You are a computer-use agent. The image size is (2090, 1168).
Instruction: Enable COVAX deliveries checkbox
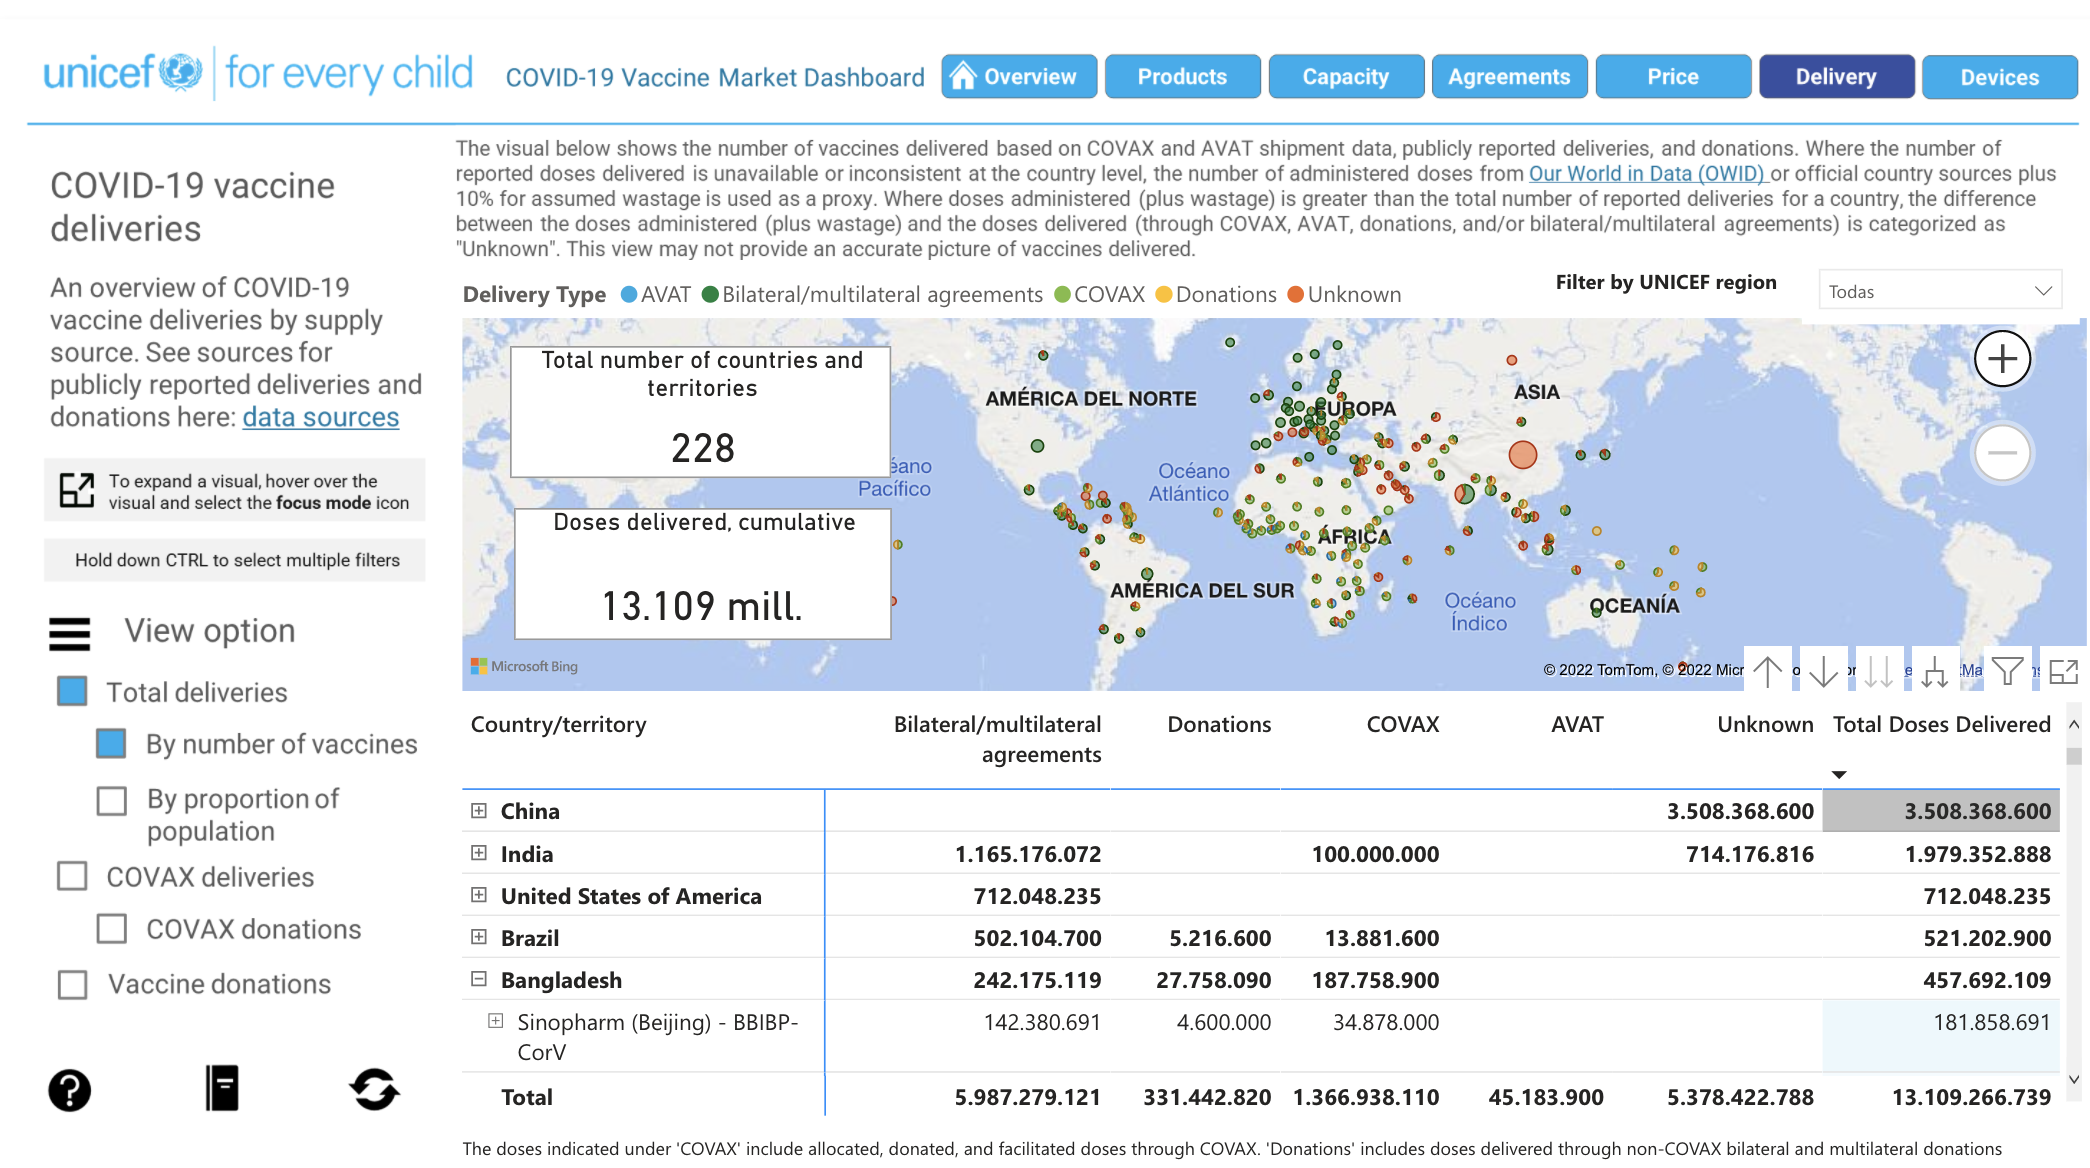click(x=72, y=876)
